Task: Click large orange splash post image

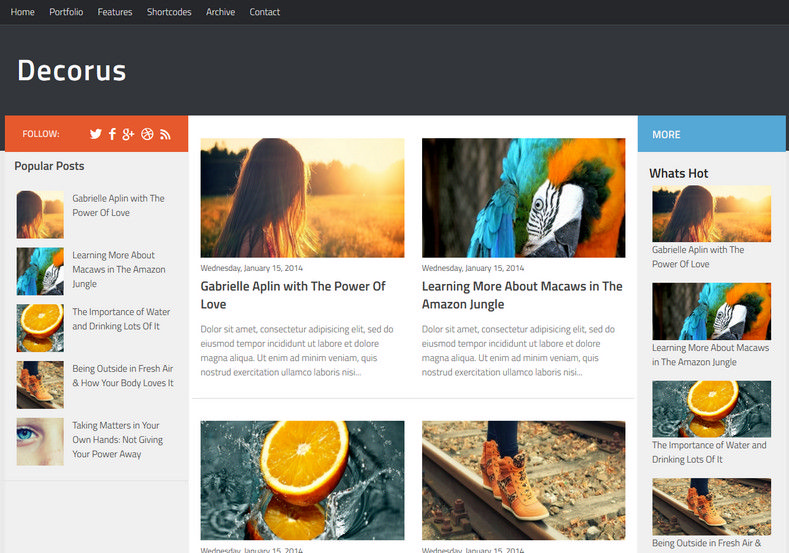Action: tap(302, 481)
